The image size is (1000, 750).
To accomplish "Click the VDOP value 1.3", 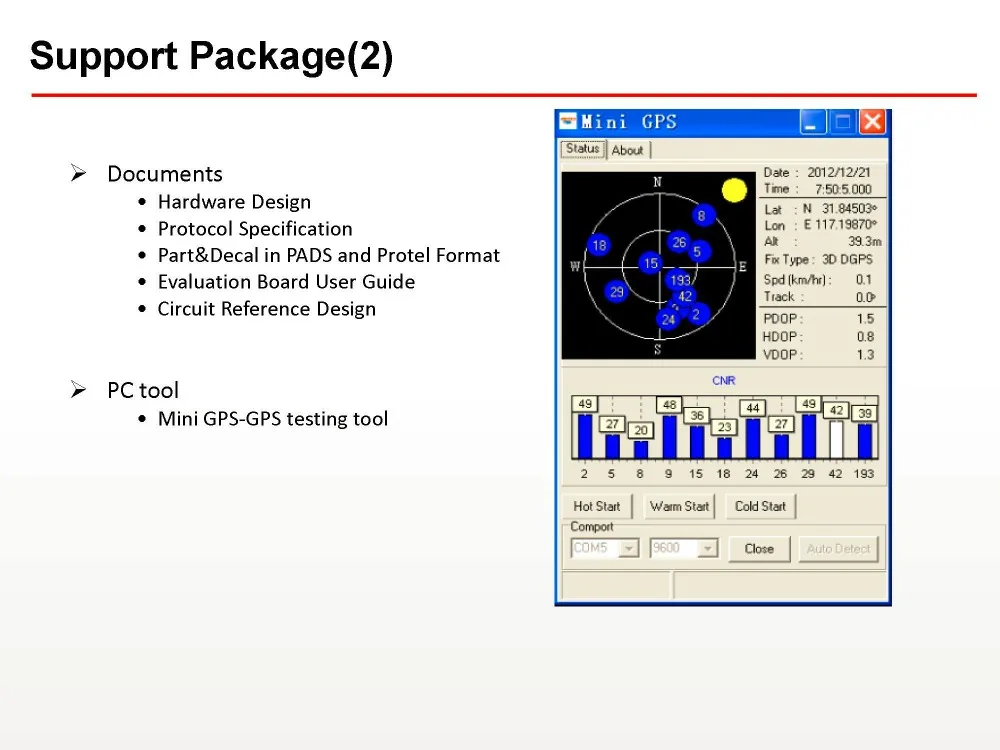I will tap(865, 355).
